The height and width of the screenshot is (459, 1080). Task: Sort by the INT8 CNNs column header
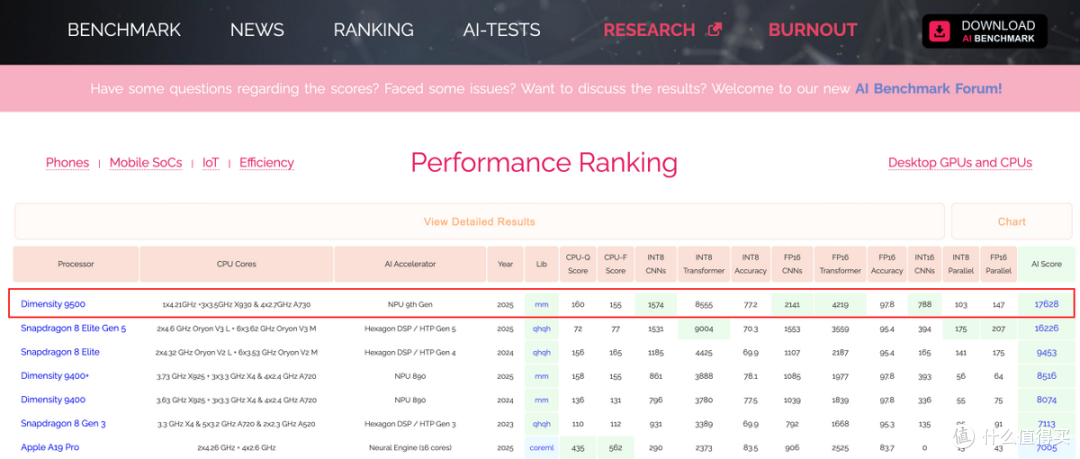click(656, 264)
